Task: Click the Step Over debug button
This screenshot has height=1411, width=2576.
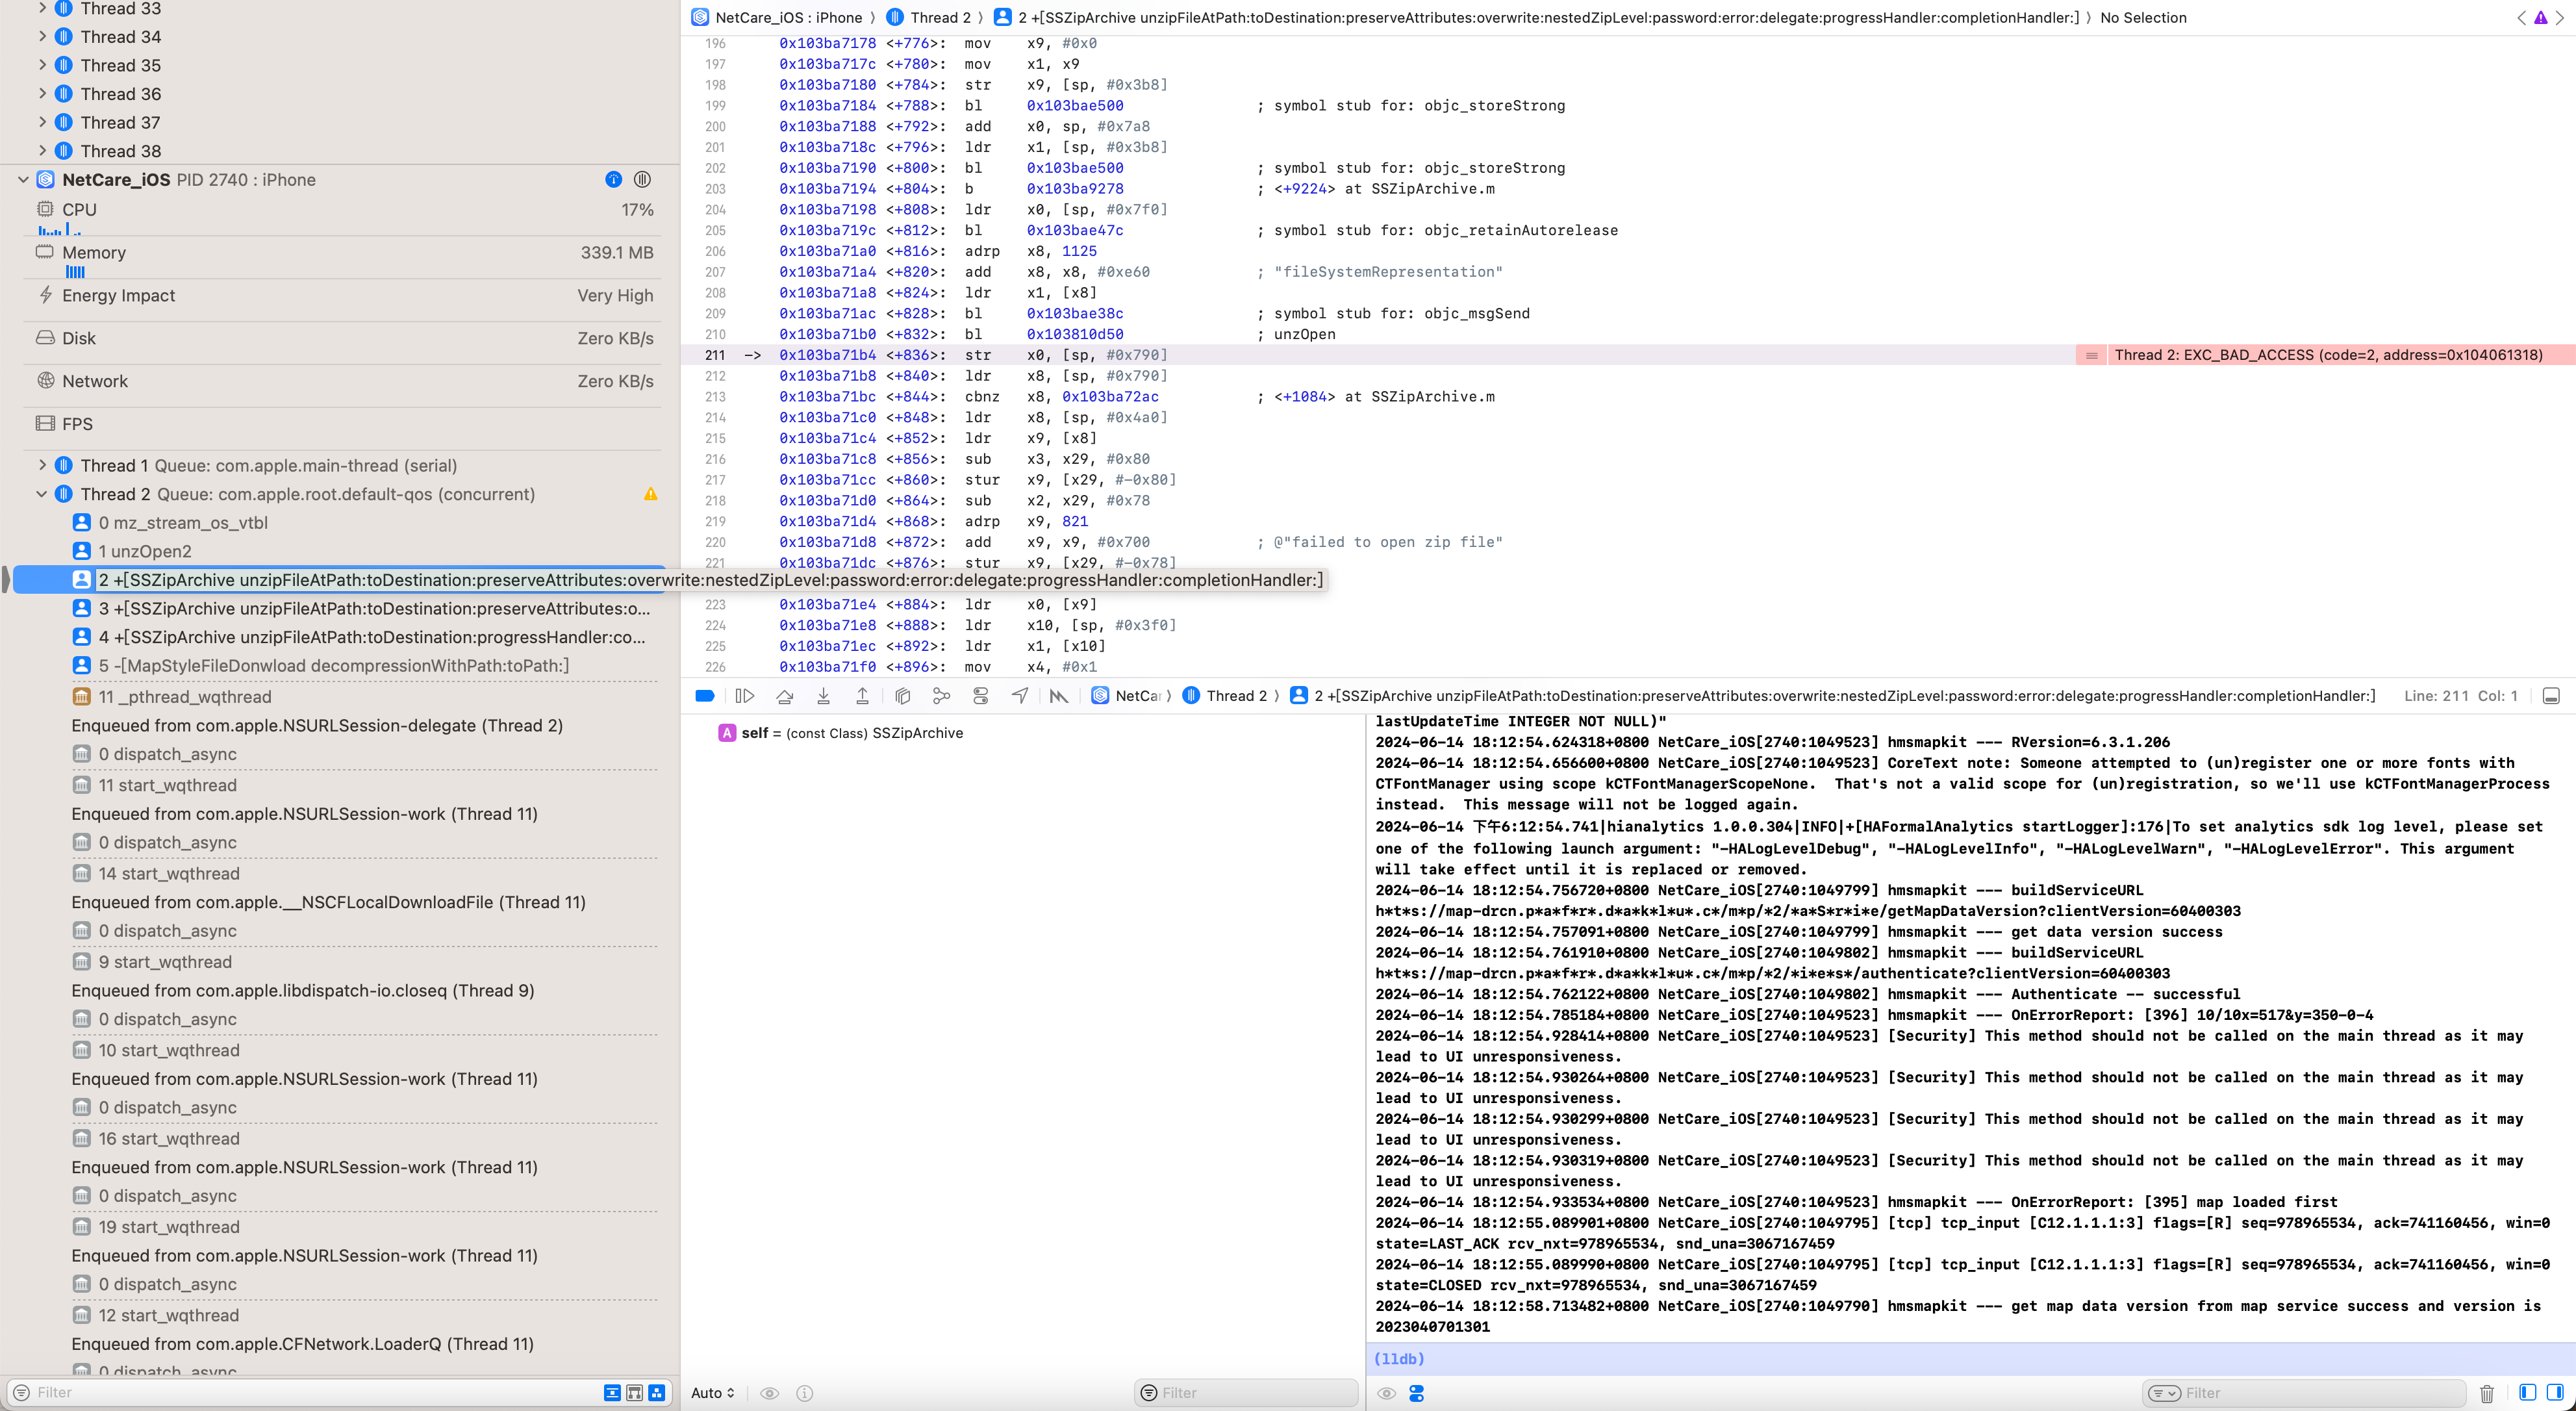Action: 784,696
